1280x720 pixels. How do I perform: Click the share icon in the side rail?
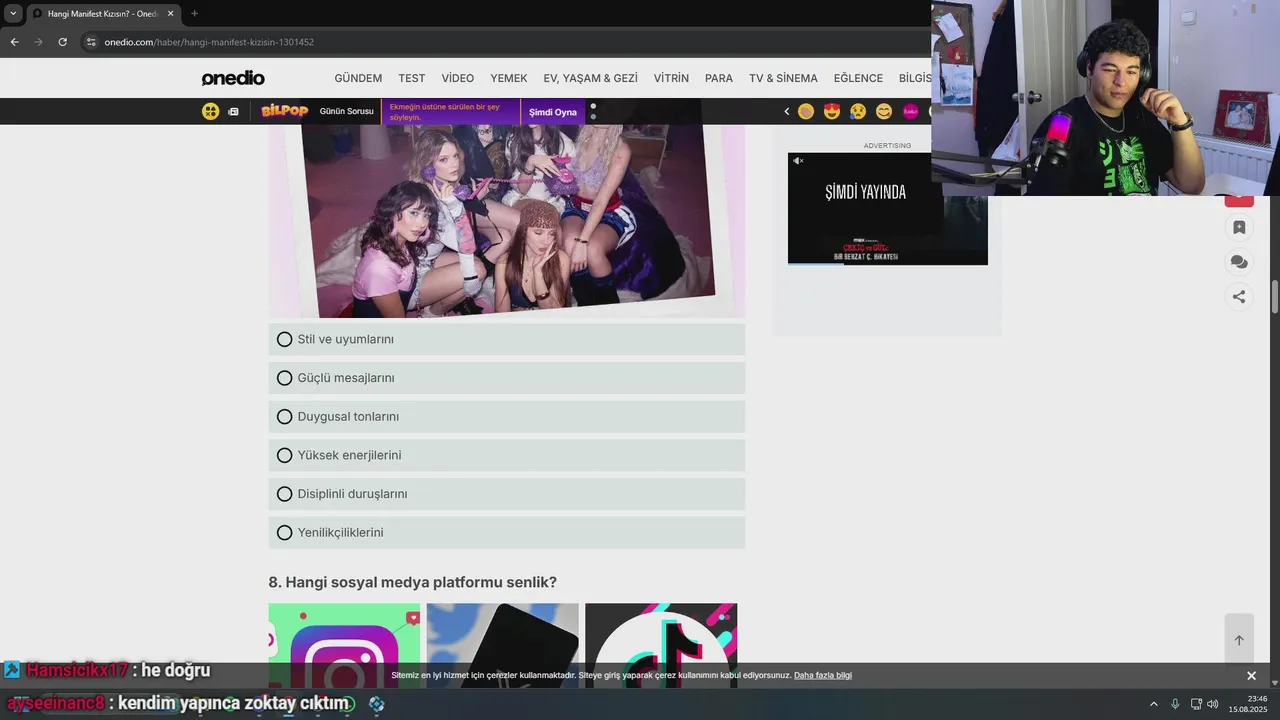[x=1239, y=296]
